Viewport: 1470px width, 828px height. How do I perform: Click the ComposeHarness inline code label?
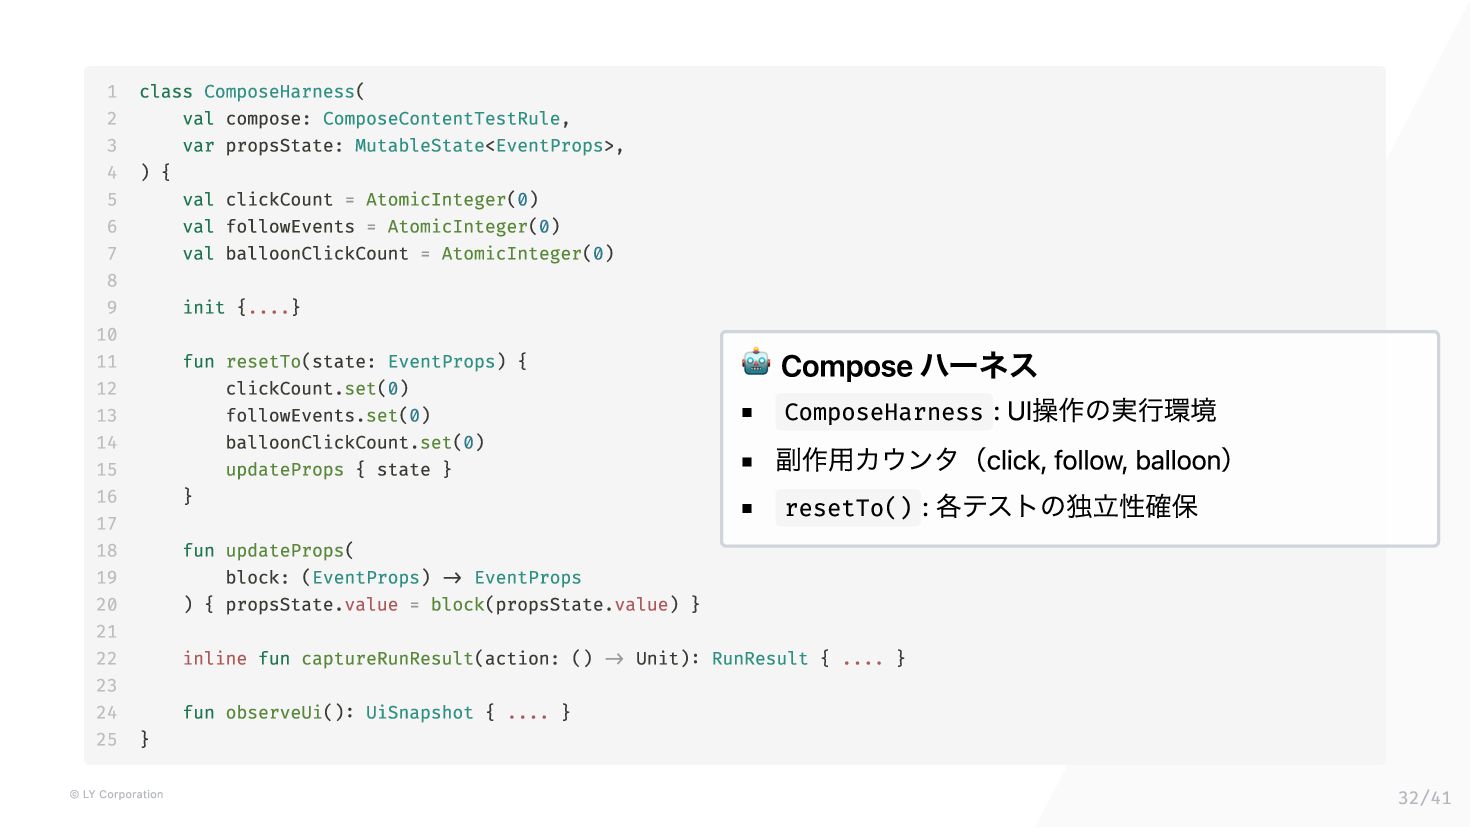pyautogui.click(x=884, y=412)
